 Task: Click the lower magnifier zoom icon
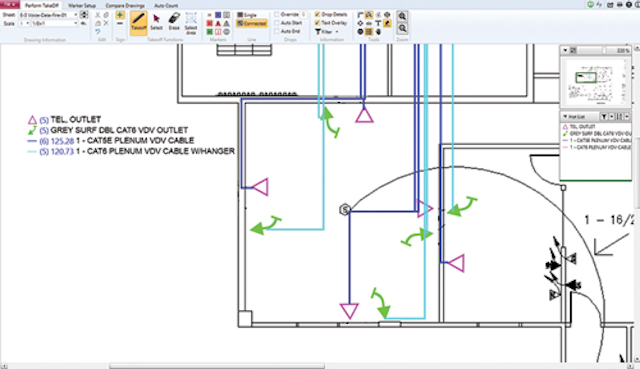pos(402,29)
